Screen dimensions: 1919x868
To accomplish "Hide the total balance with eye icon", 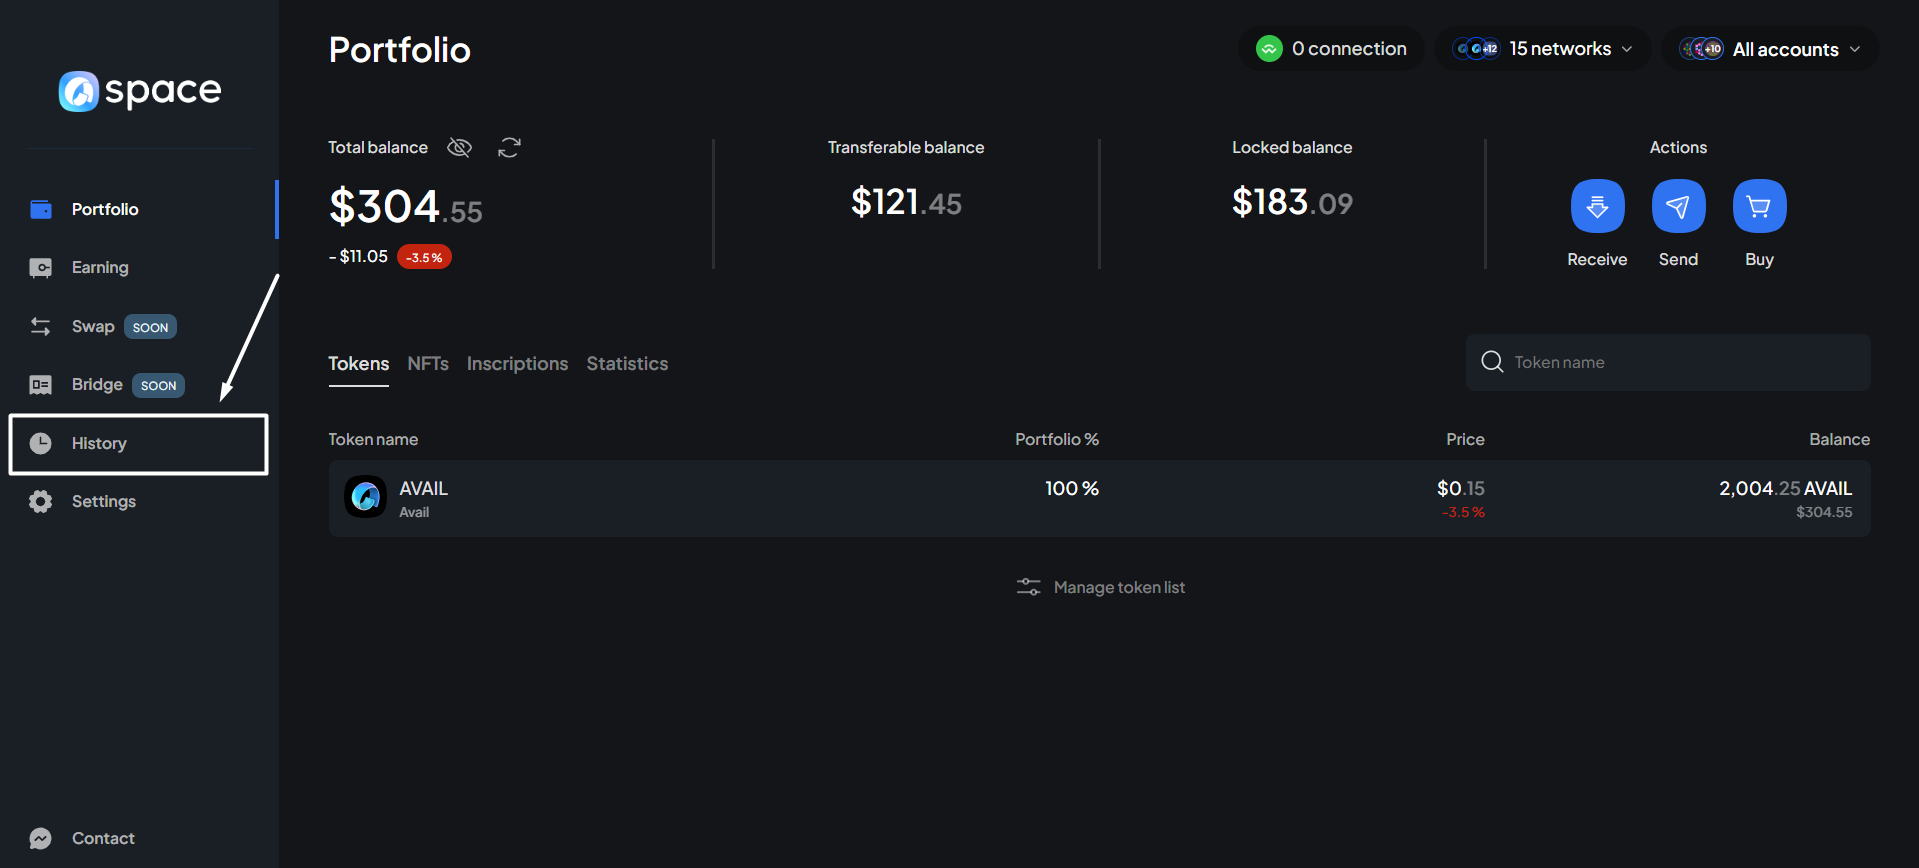I will (x=459, y=148).
